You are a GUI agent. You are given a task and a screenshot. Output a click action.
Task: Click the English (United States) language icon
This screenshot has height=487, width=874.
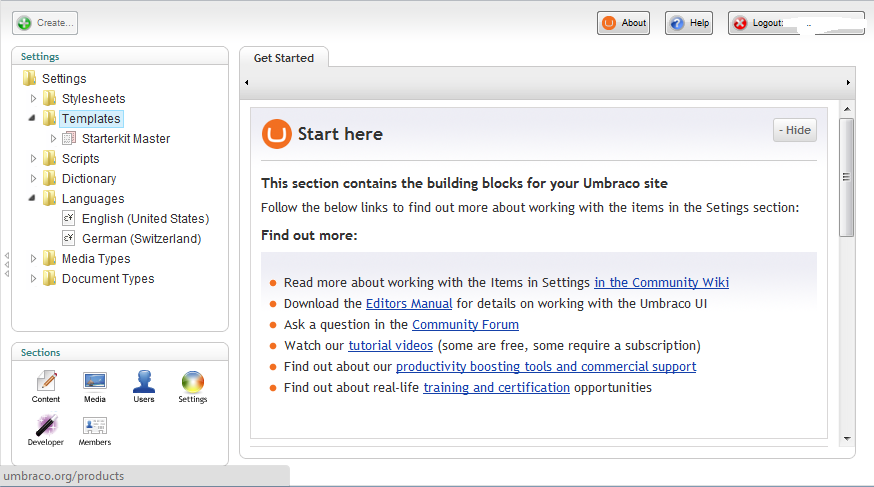(69, 218)
